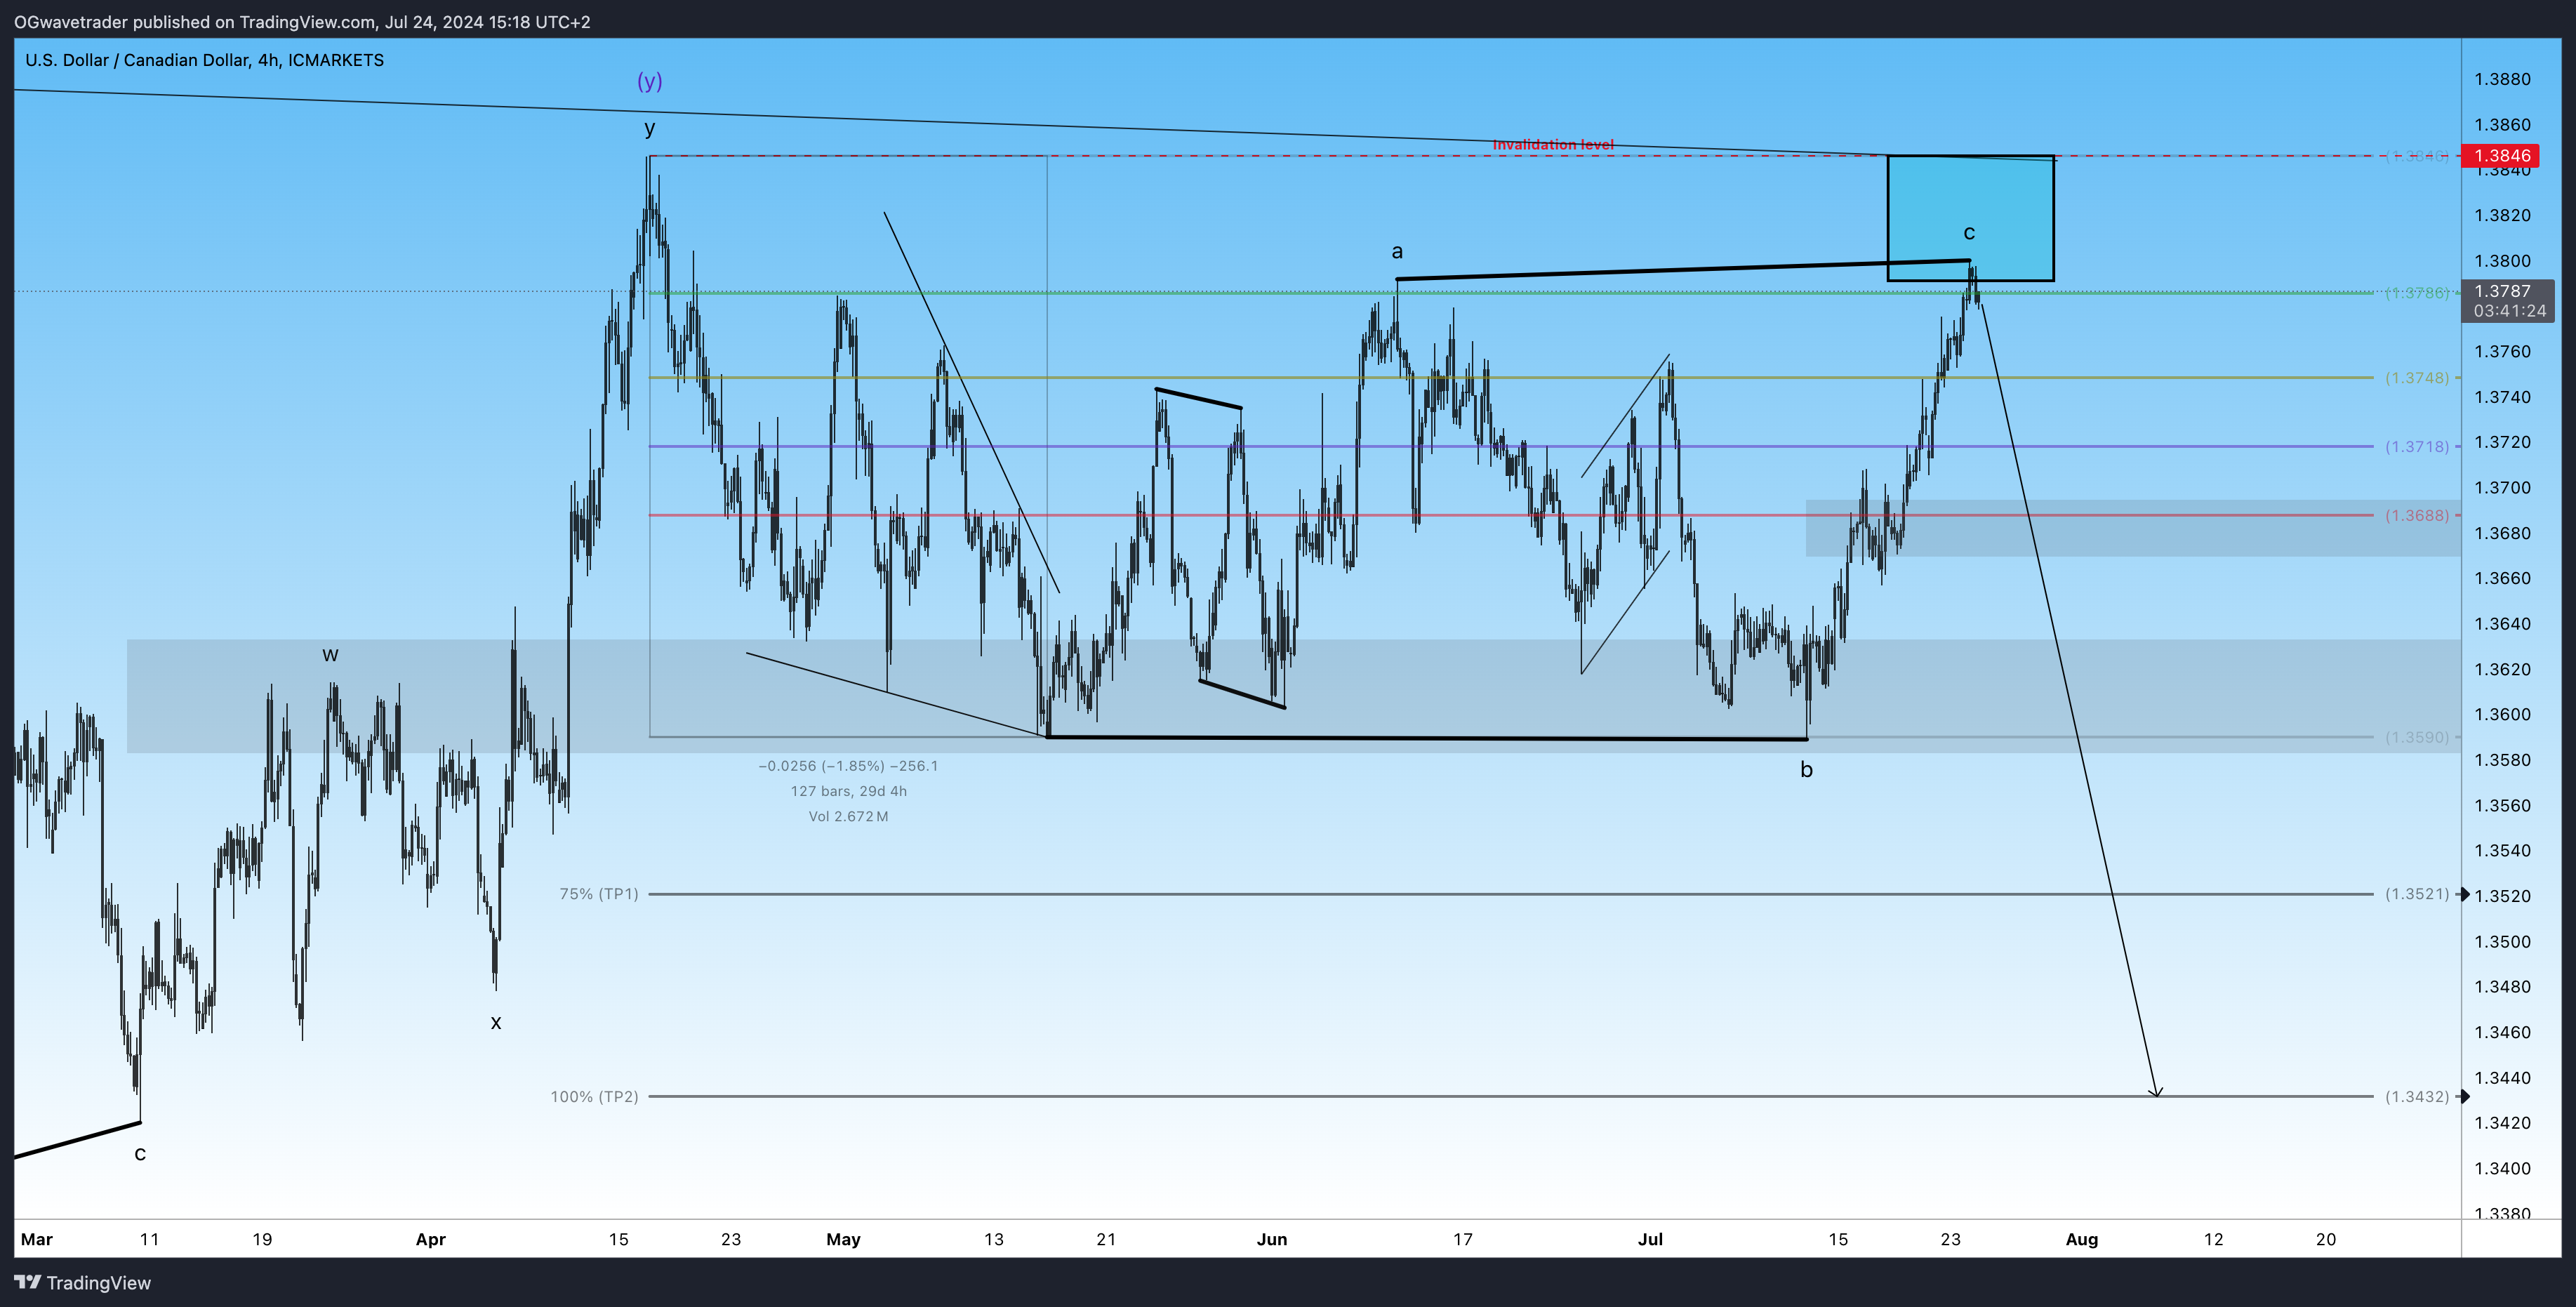Image resolution: width=2576 pixels, height=1307 pixels.
Task: Click the 1.3460 price axis label
Action: coord(2502,1033)
